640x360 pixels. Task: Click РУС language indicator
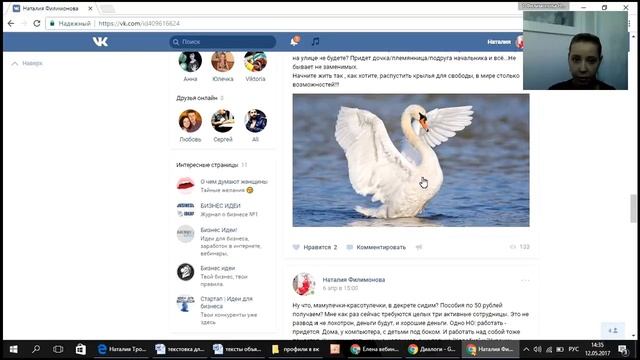[x=573, y=349]
